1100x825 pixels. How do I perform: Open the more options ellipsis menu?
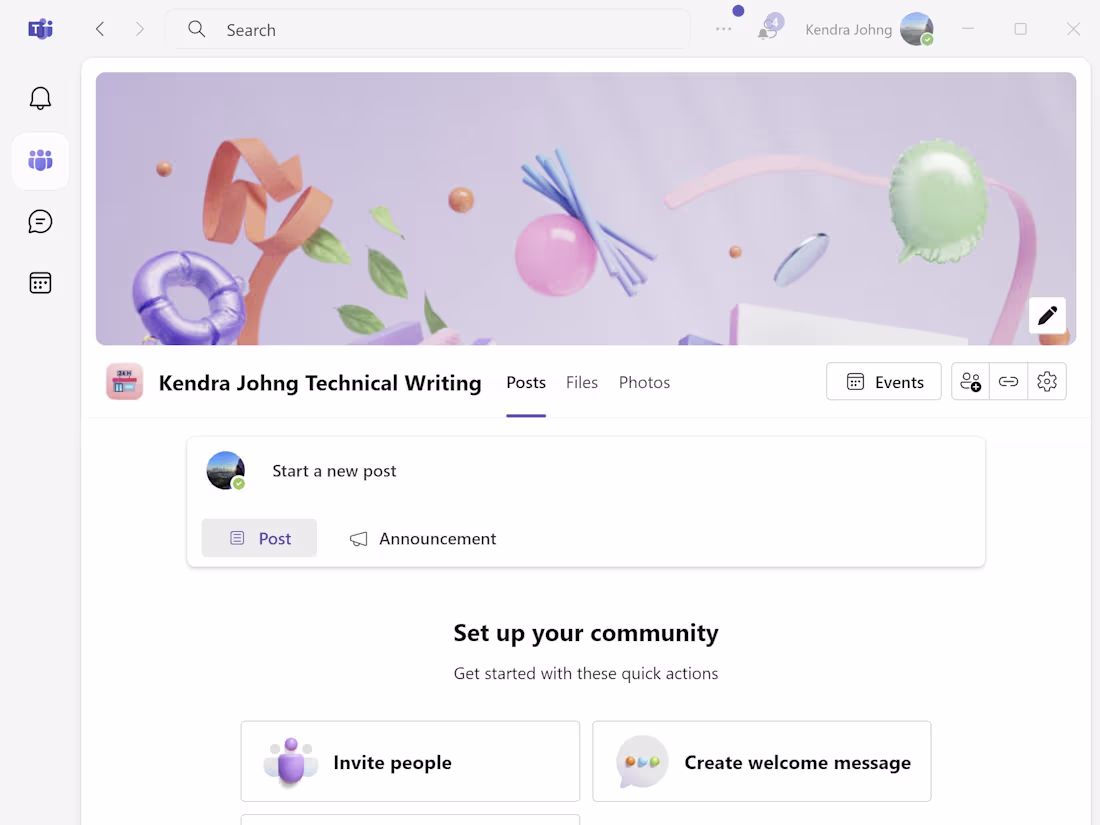click(724, 29)
